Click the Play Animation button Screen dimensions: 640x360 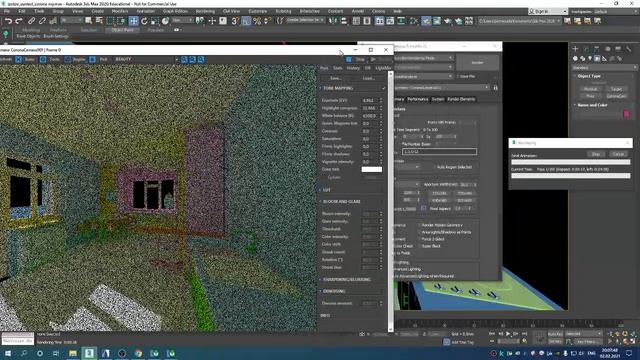[x=508, y=334]
